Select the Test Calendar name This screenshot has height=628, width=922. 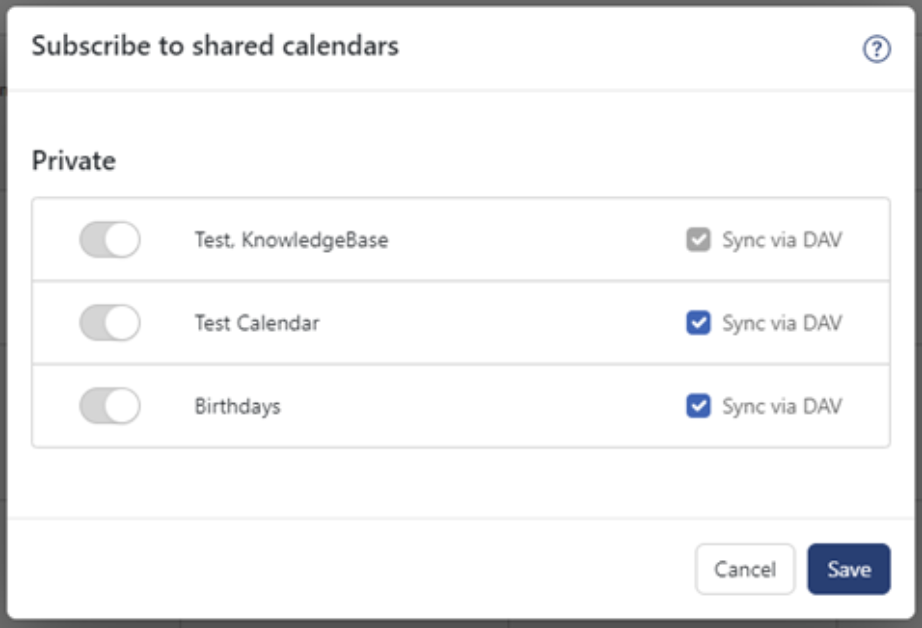coord(257,323)
